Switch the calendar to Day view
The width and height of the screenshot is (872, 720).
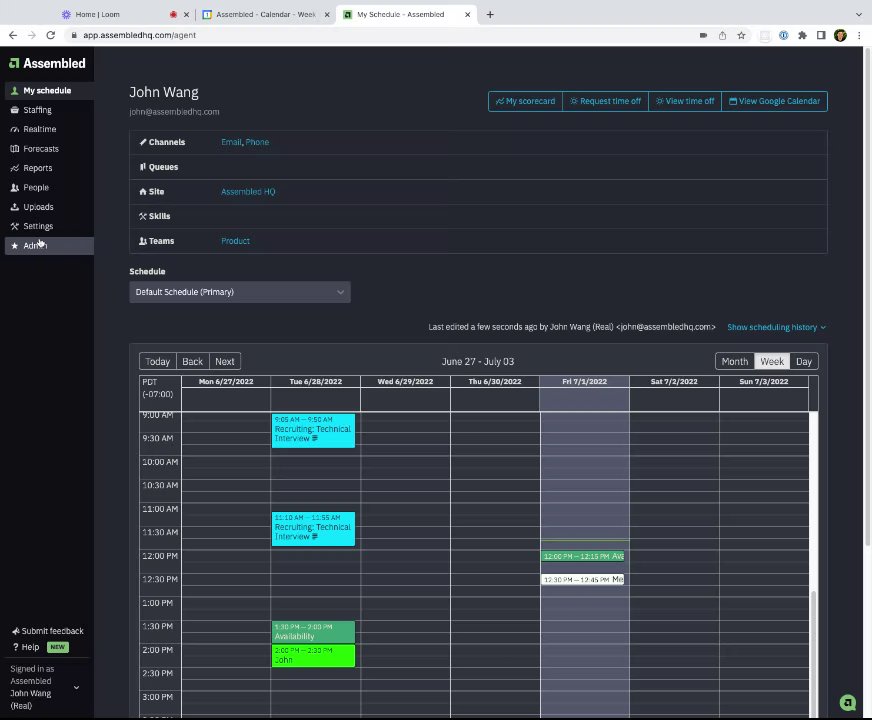click(804, 361)
